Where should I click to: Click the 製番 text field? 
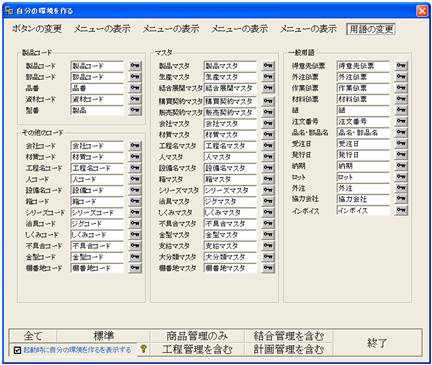(x=97, y=110)
